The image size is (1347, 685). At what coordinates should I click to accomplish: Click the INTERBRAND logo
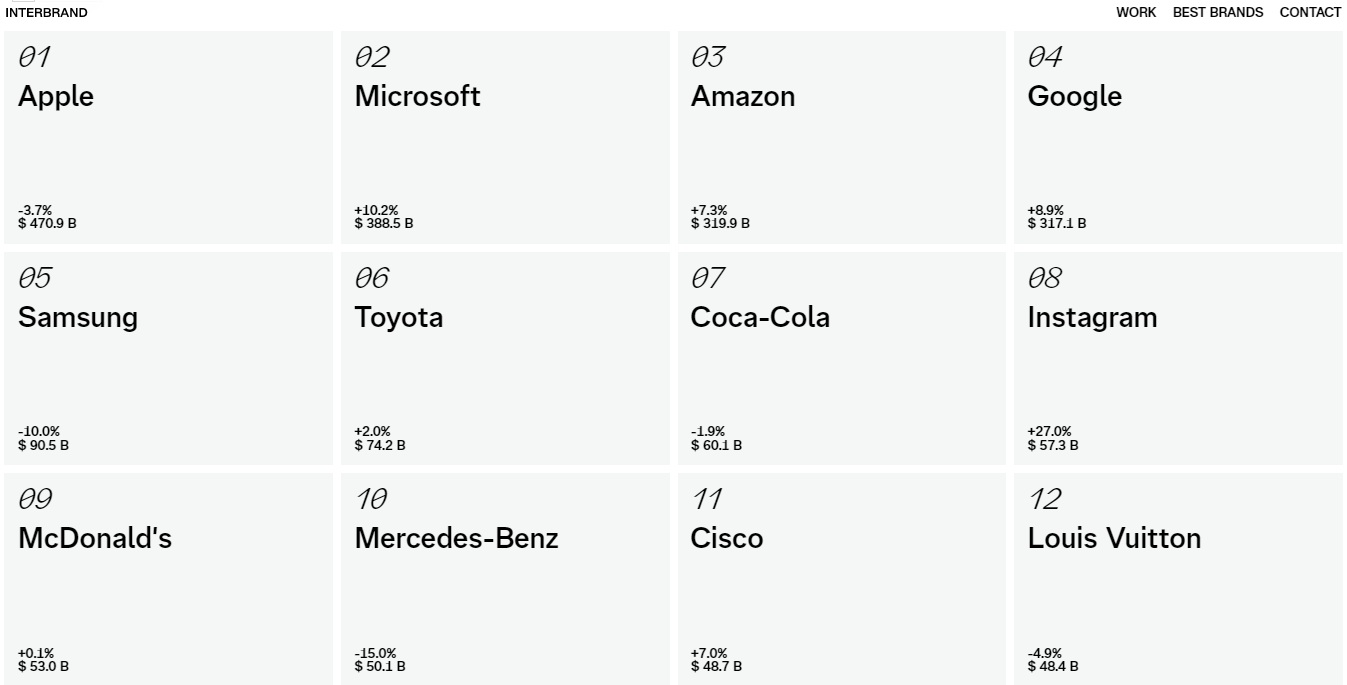[46, 13]
